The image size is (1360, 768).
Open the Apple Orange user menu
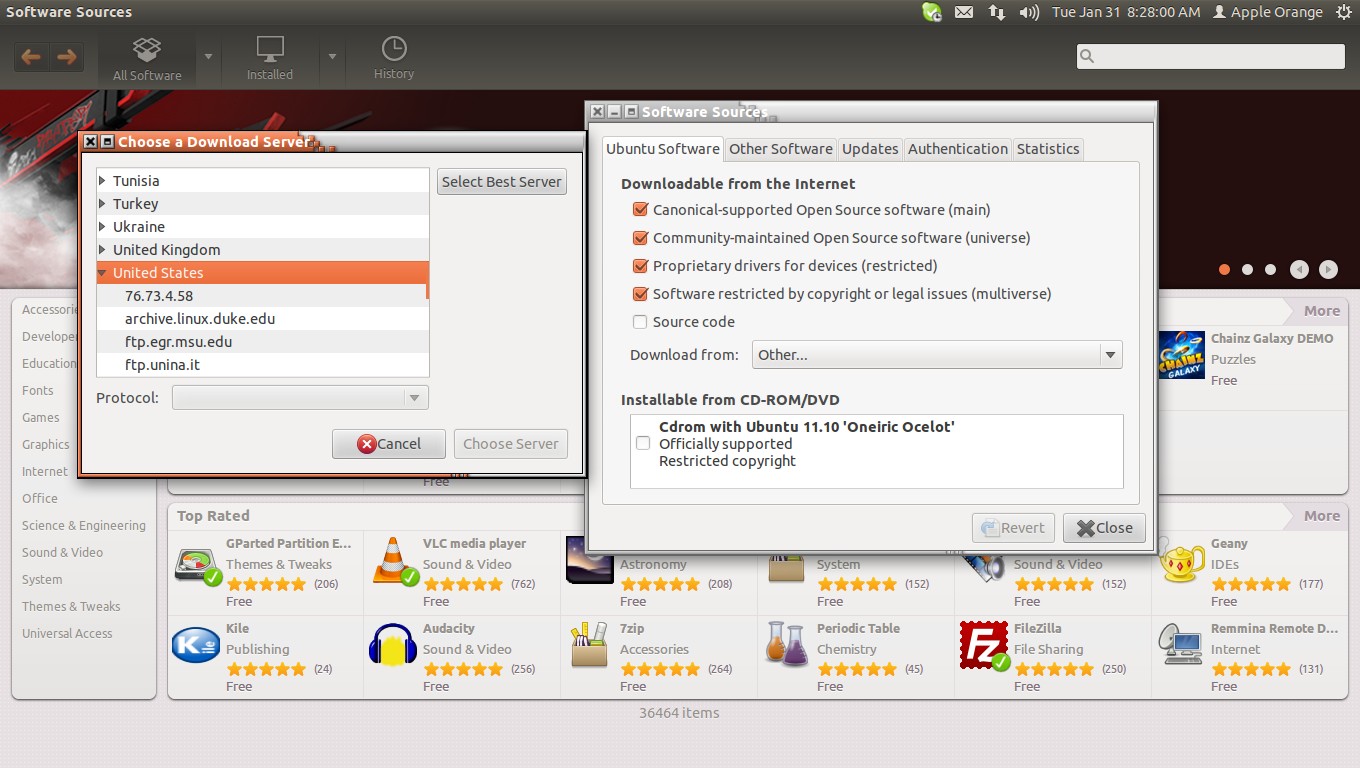[x=1267, y=12]
